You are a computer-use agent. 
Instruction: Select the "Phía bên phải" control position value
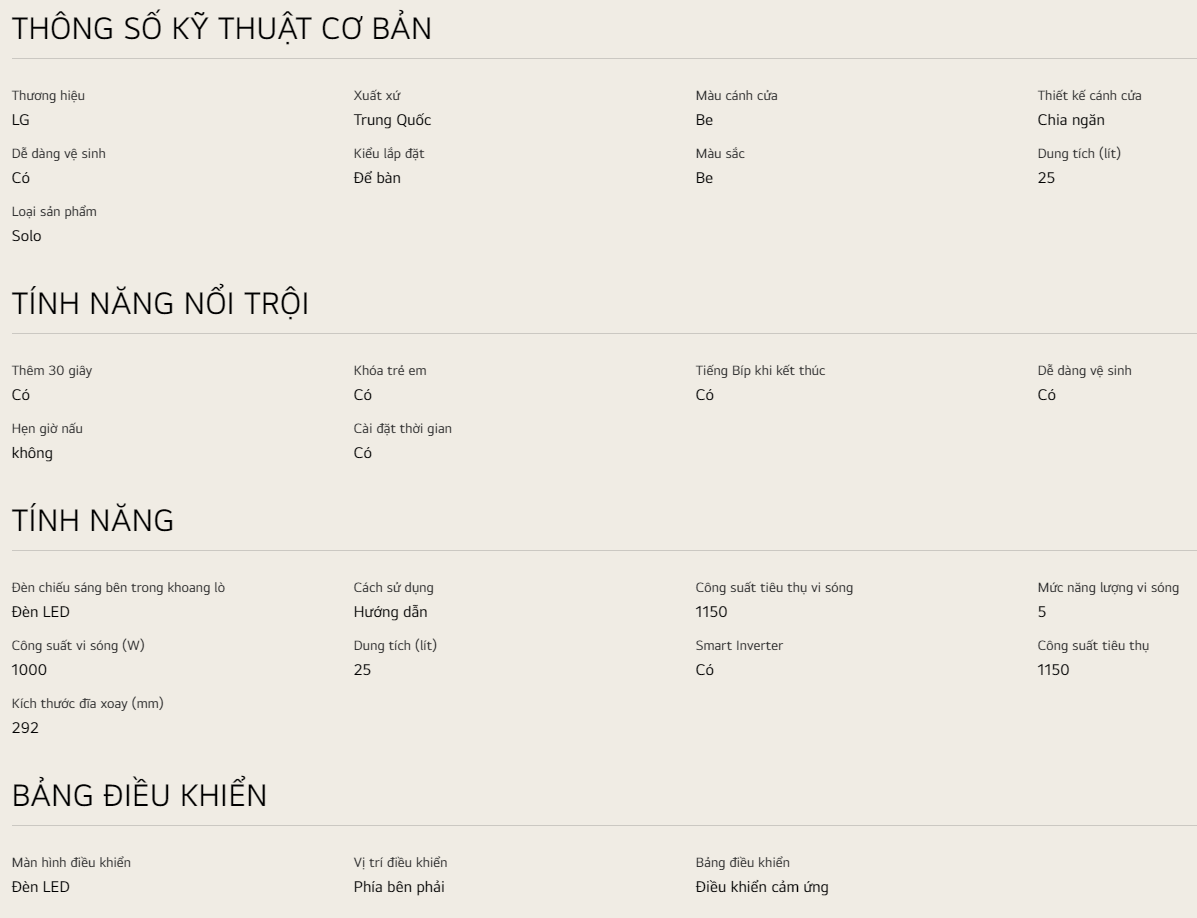400,887
